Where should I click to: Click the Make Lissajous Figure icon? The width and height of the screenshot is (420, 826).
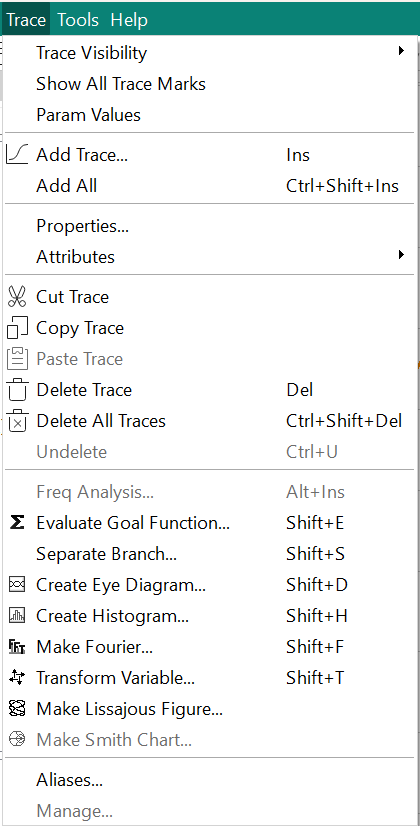click(x=17, y=709)
